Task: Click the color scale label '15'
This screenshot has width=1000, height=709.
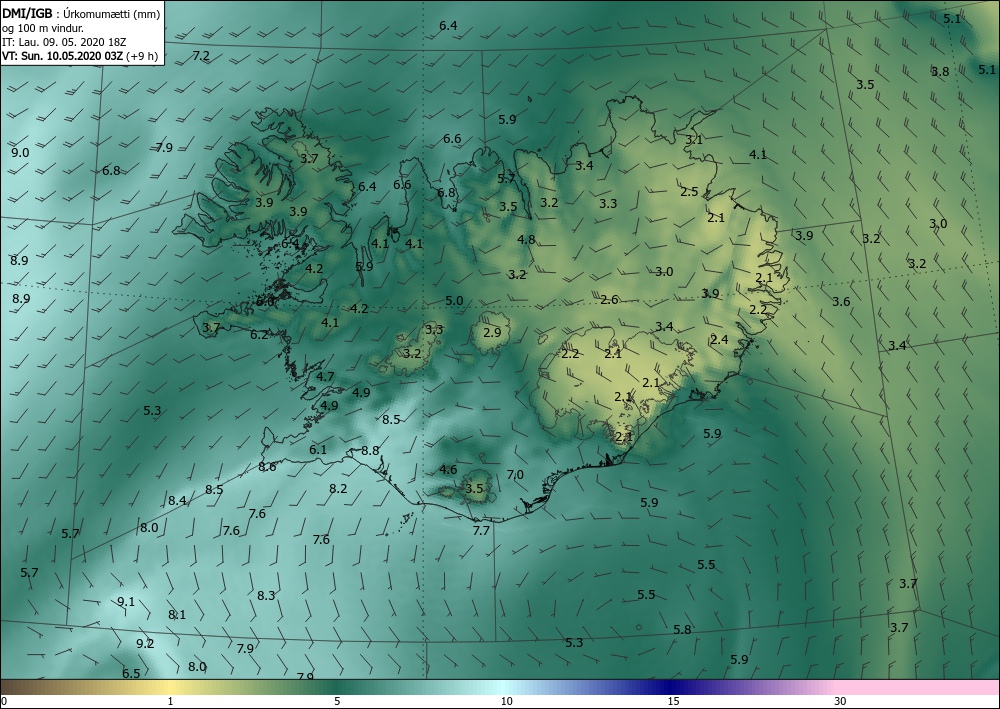Action: [x=673, y=702]
